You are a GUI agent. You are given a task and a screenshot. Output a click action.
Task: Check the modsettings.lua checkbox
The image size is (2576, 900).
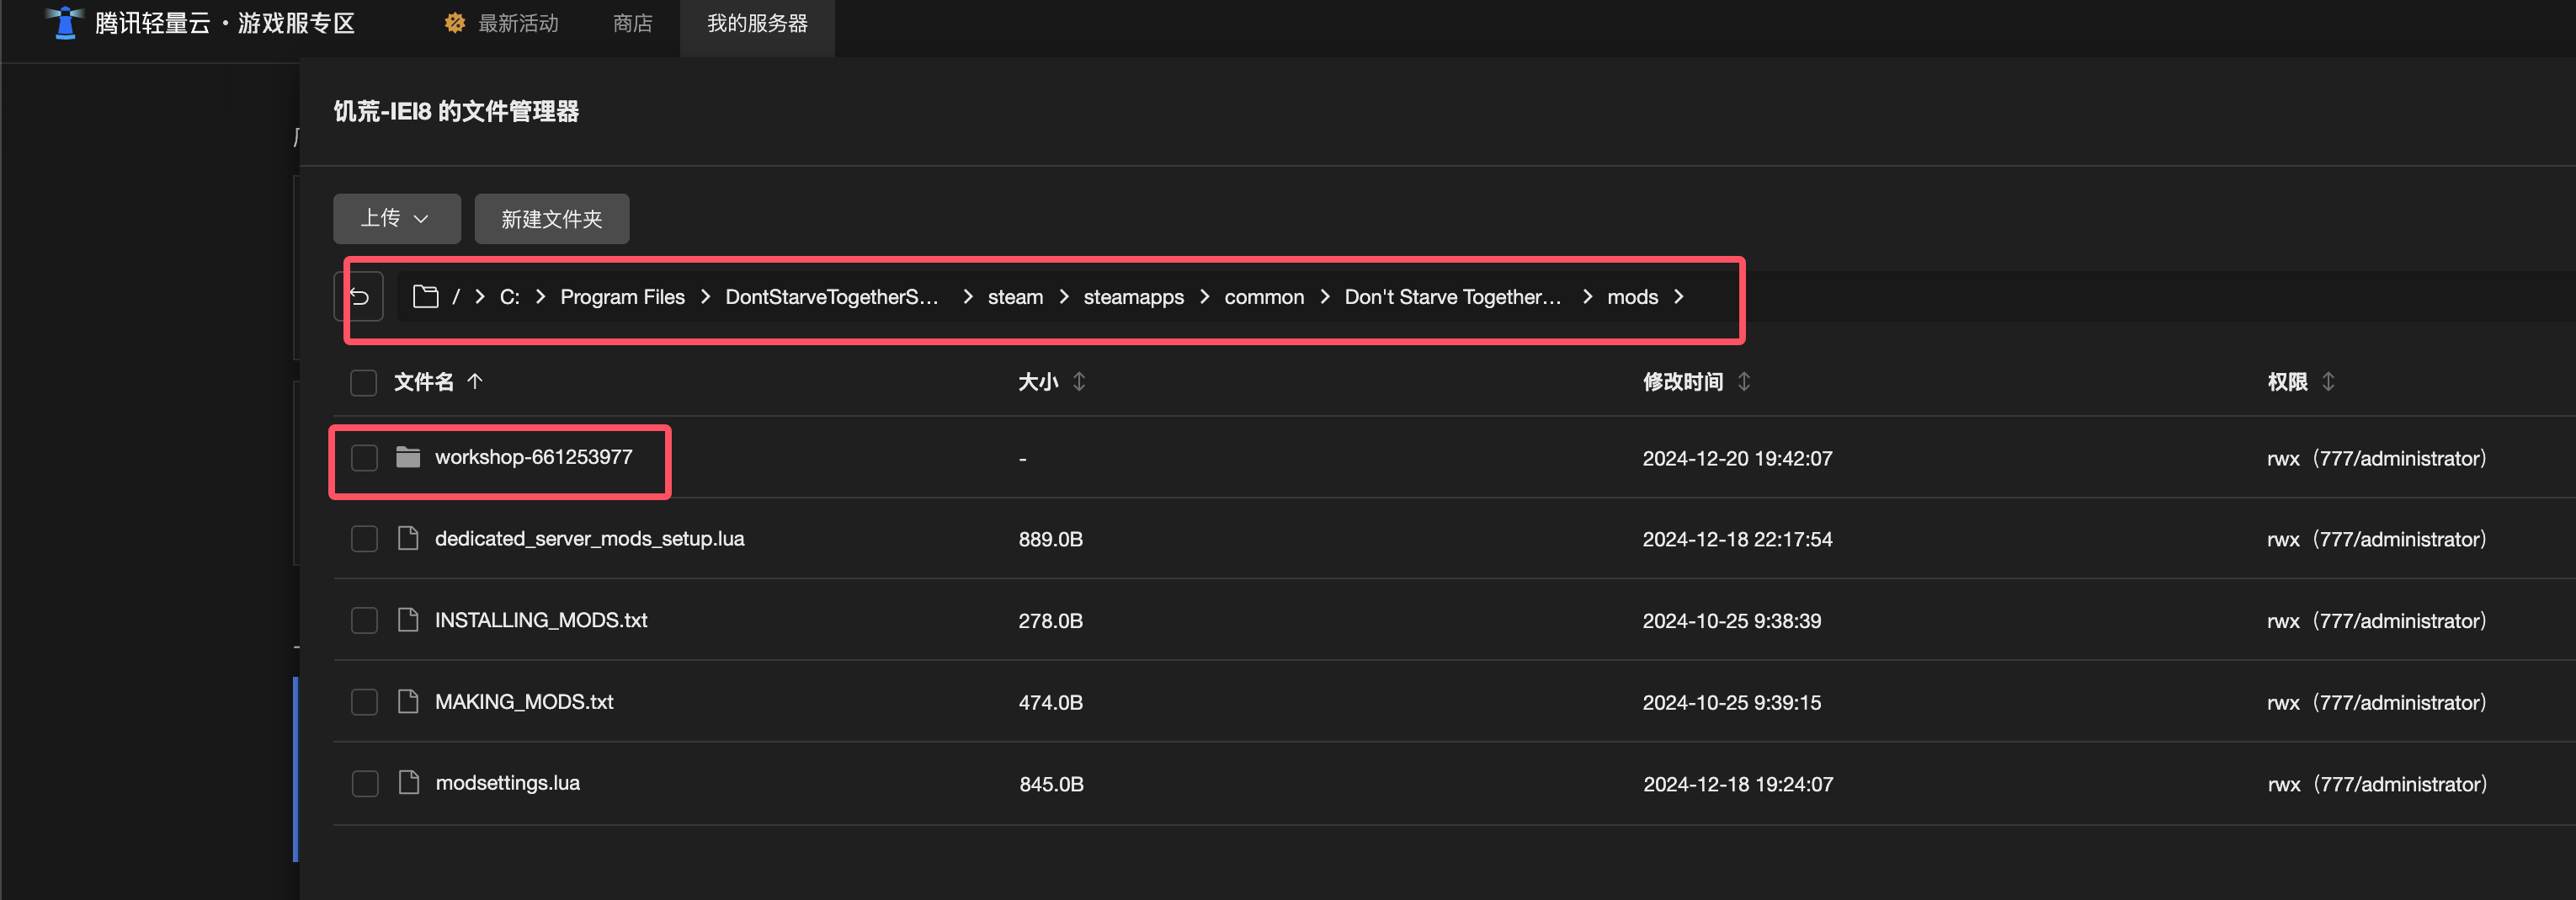(364, 784)
